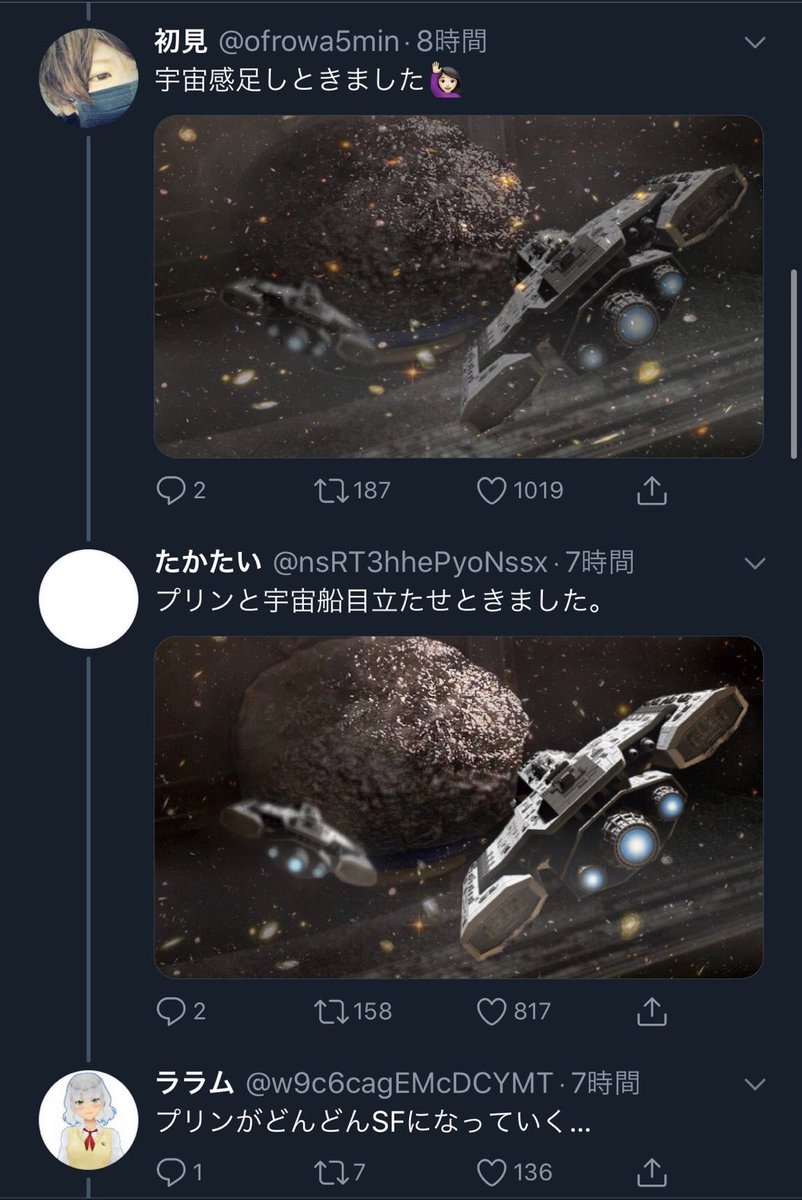Share たかたい's tweet via share icon
The height and width of the screenshot is (1200, 802).
651,1011
